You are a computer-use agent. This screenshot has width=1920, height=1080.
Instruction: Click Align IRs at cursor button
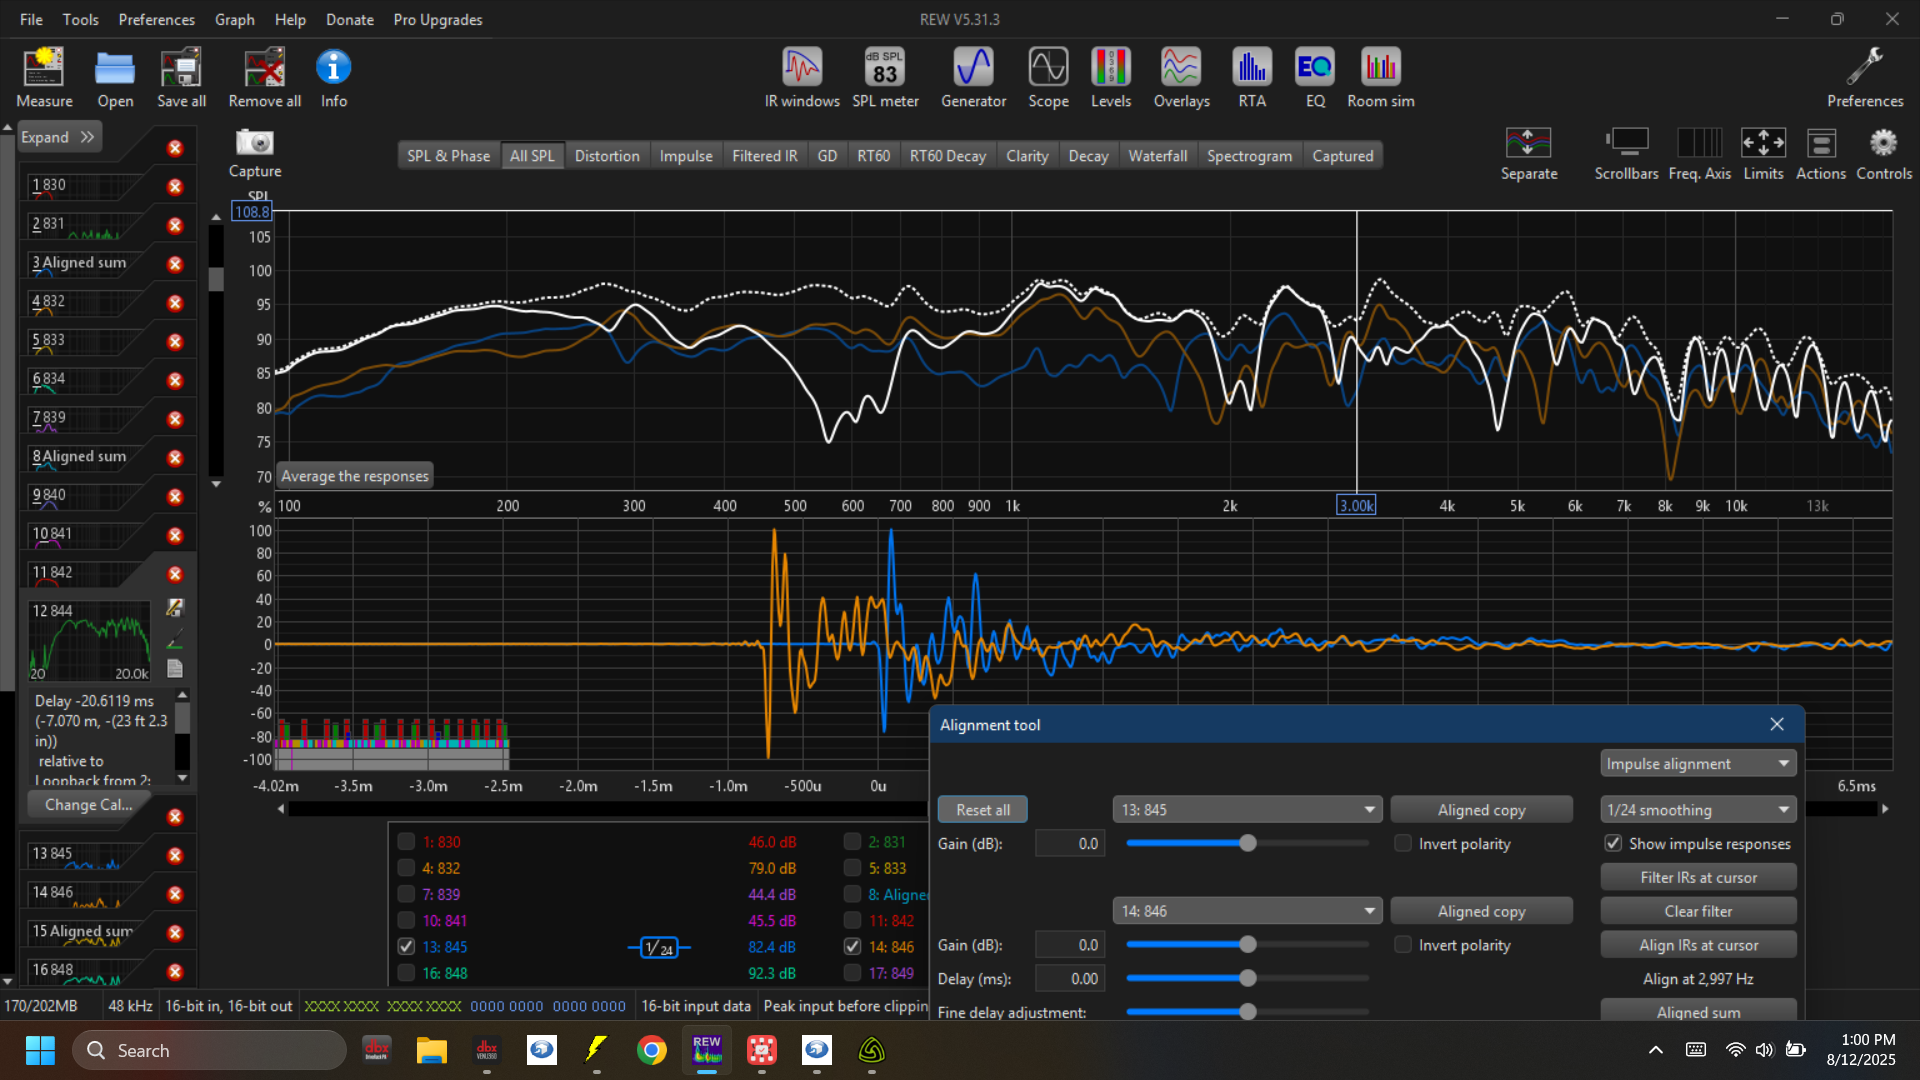1697,945
